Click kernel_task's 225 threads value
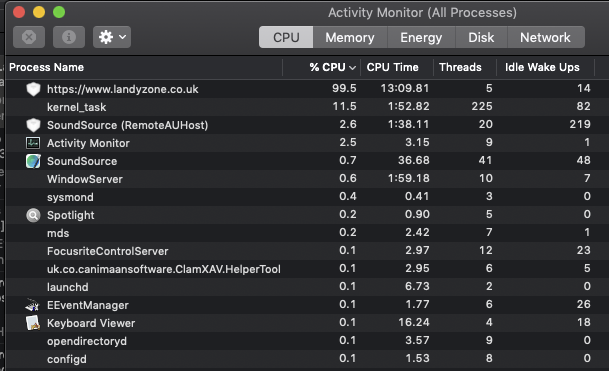Viewport: 609px width, 371px height. coord(482,106)
